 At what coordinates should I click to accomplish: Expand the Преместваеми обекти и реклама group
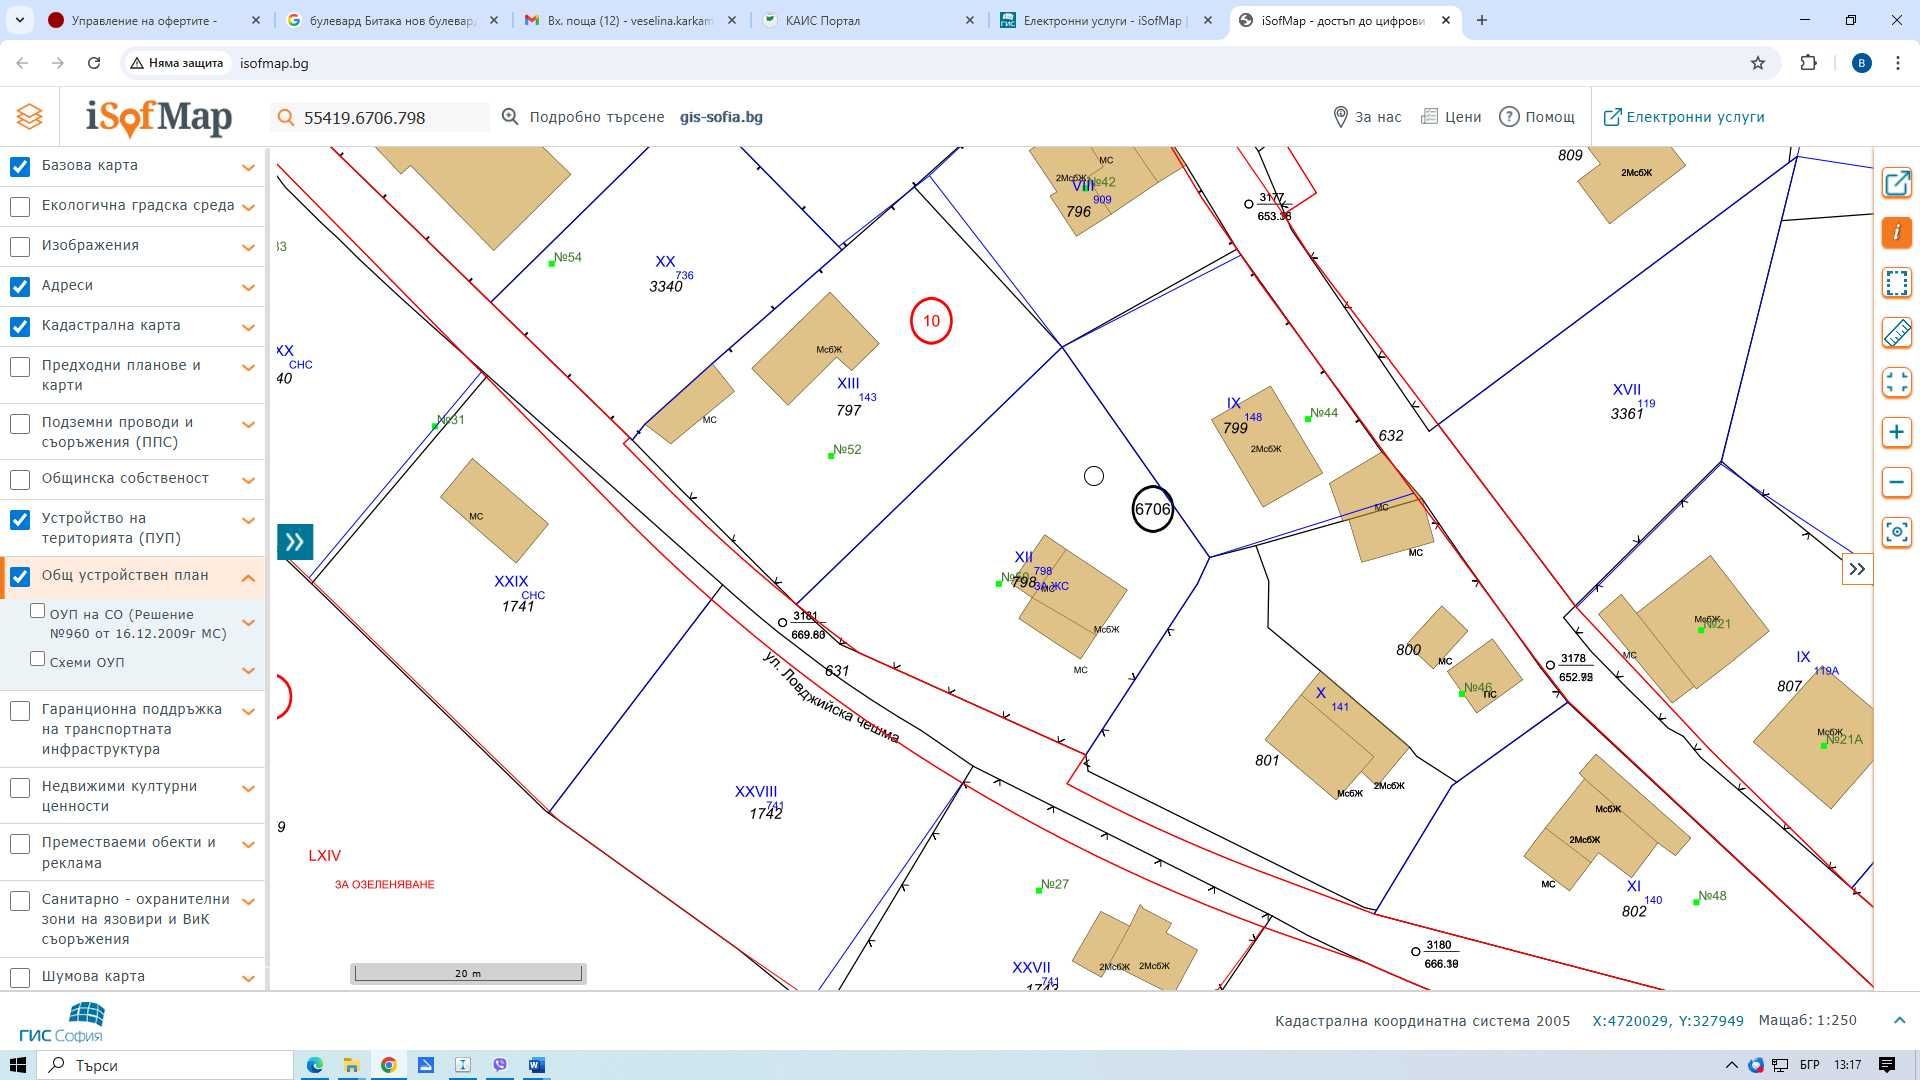[248, 844]
